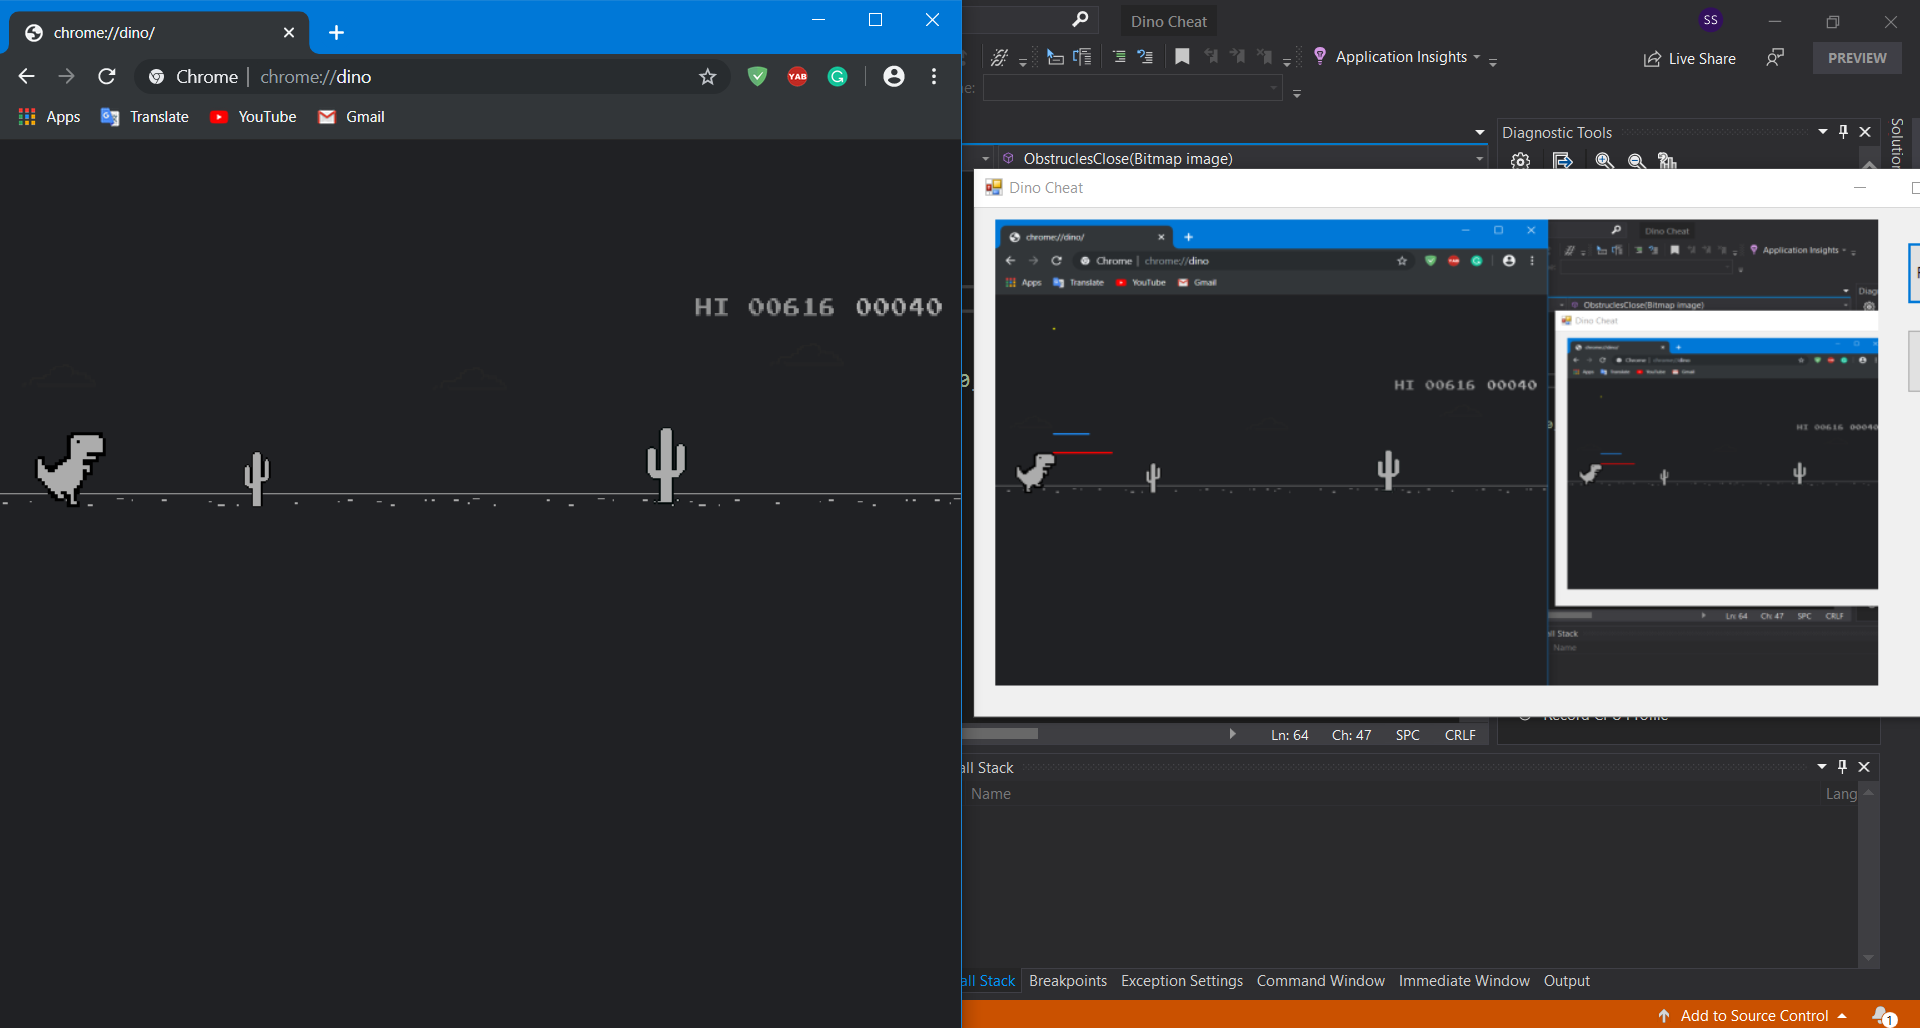Expand the ObstruclesClose(Bitmap image) member dropdown
Image resolution: width=1920 pixels, height=1028 pixels.
1480,159
